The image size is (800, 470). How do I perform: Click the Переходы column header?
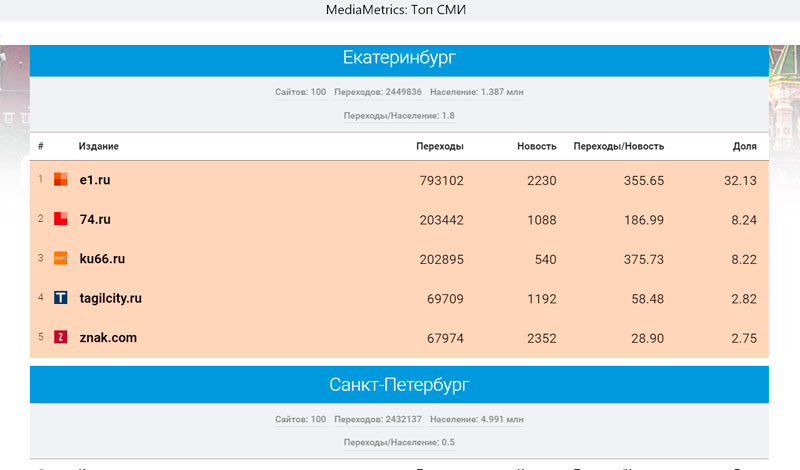point(440,146)
